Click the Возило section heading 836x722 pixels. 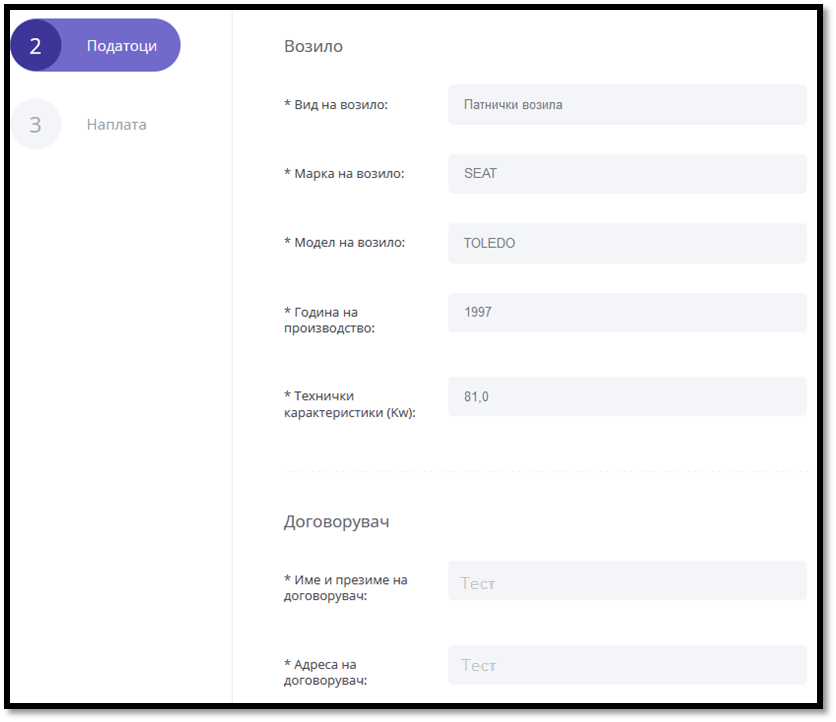[x=313, y=46]
